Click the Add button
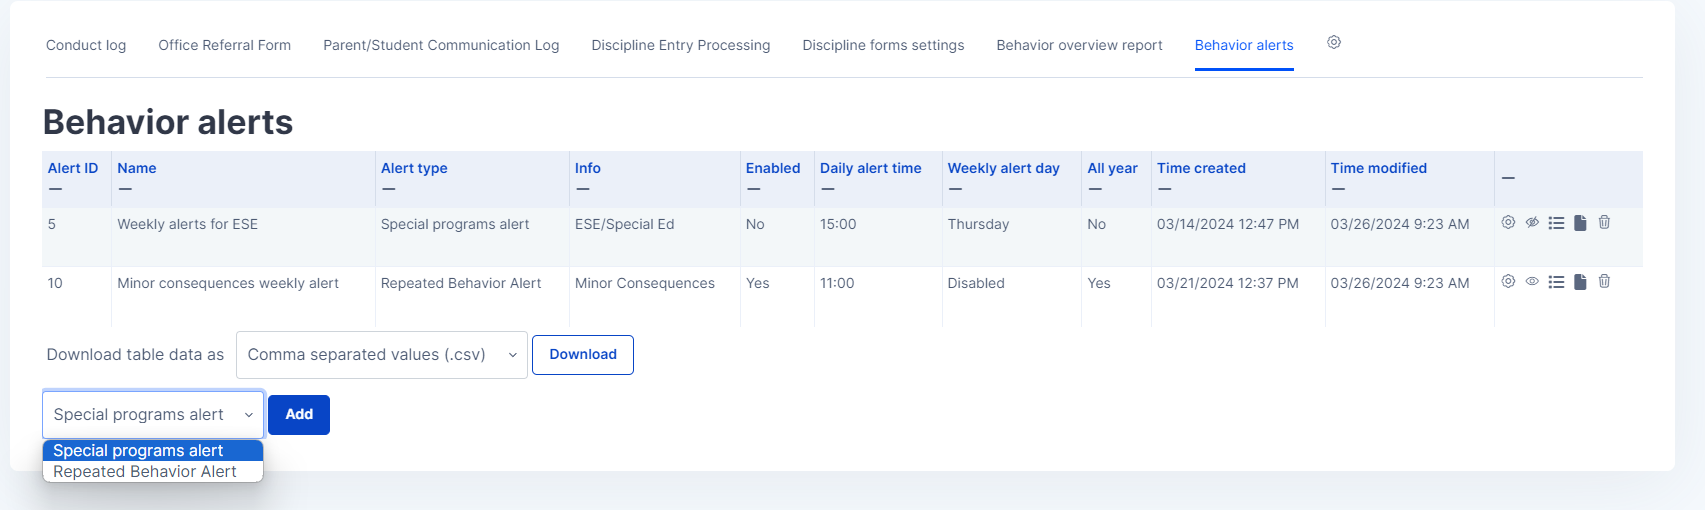This screenshot has height=510, width=1705. [299, 415]
